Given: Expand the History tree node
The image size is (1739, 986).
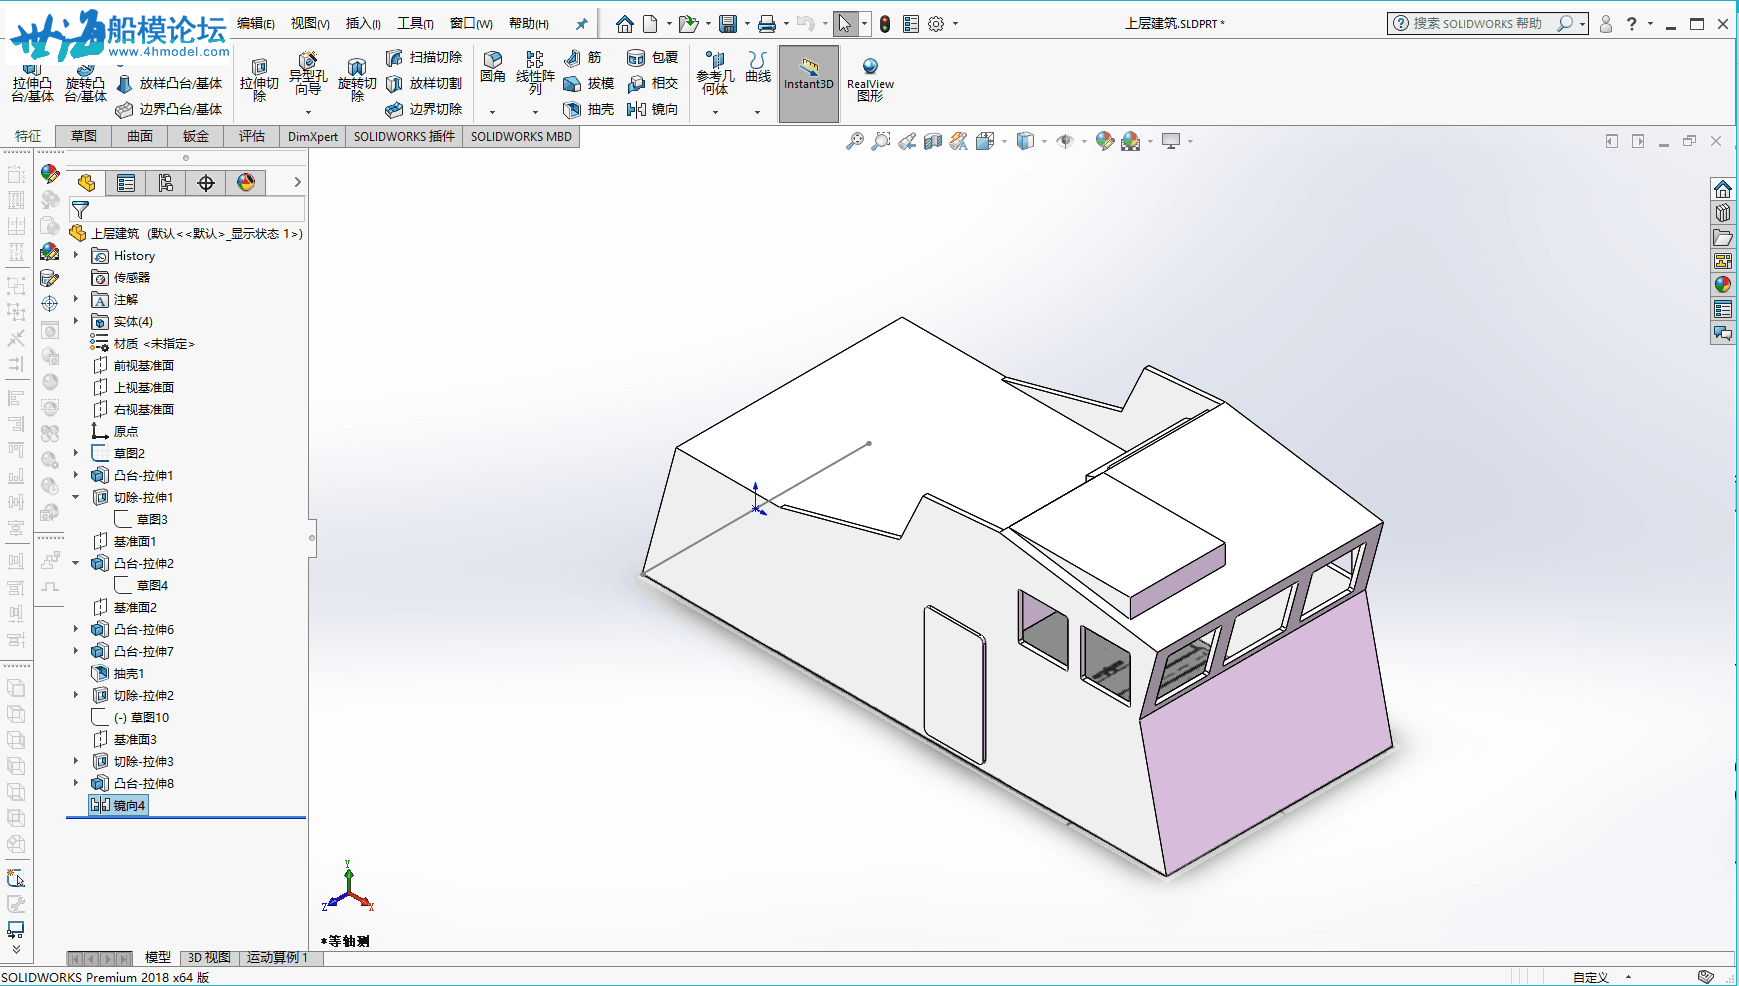Looking at the screenshot, I should [x=76, y=256].
